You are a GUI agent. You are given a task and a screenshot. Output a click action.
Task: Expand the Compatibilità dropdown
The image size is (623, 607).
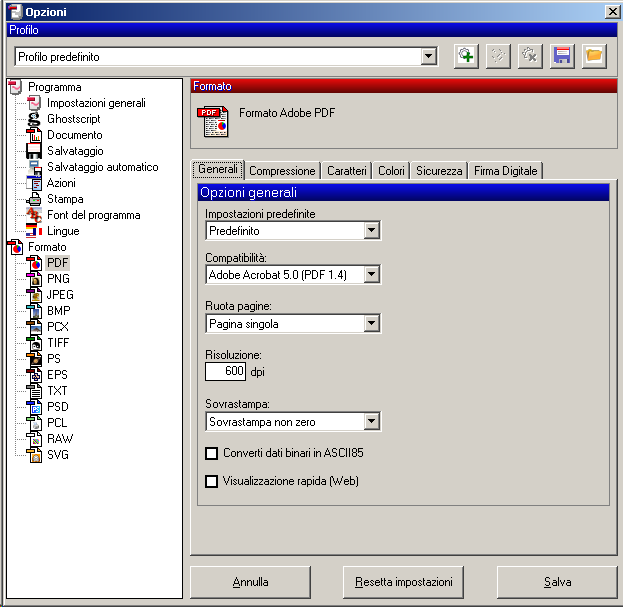coord(371,274)
